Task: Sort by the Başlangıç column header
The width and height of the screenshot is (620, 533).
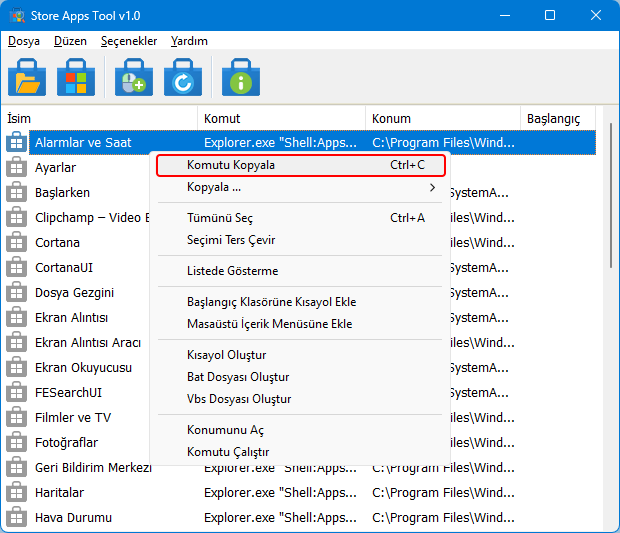Action: pyautogui.click(x=558, y=118)
